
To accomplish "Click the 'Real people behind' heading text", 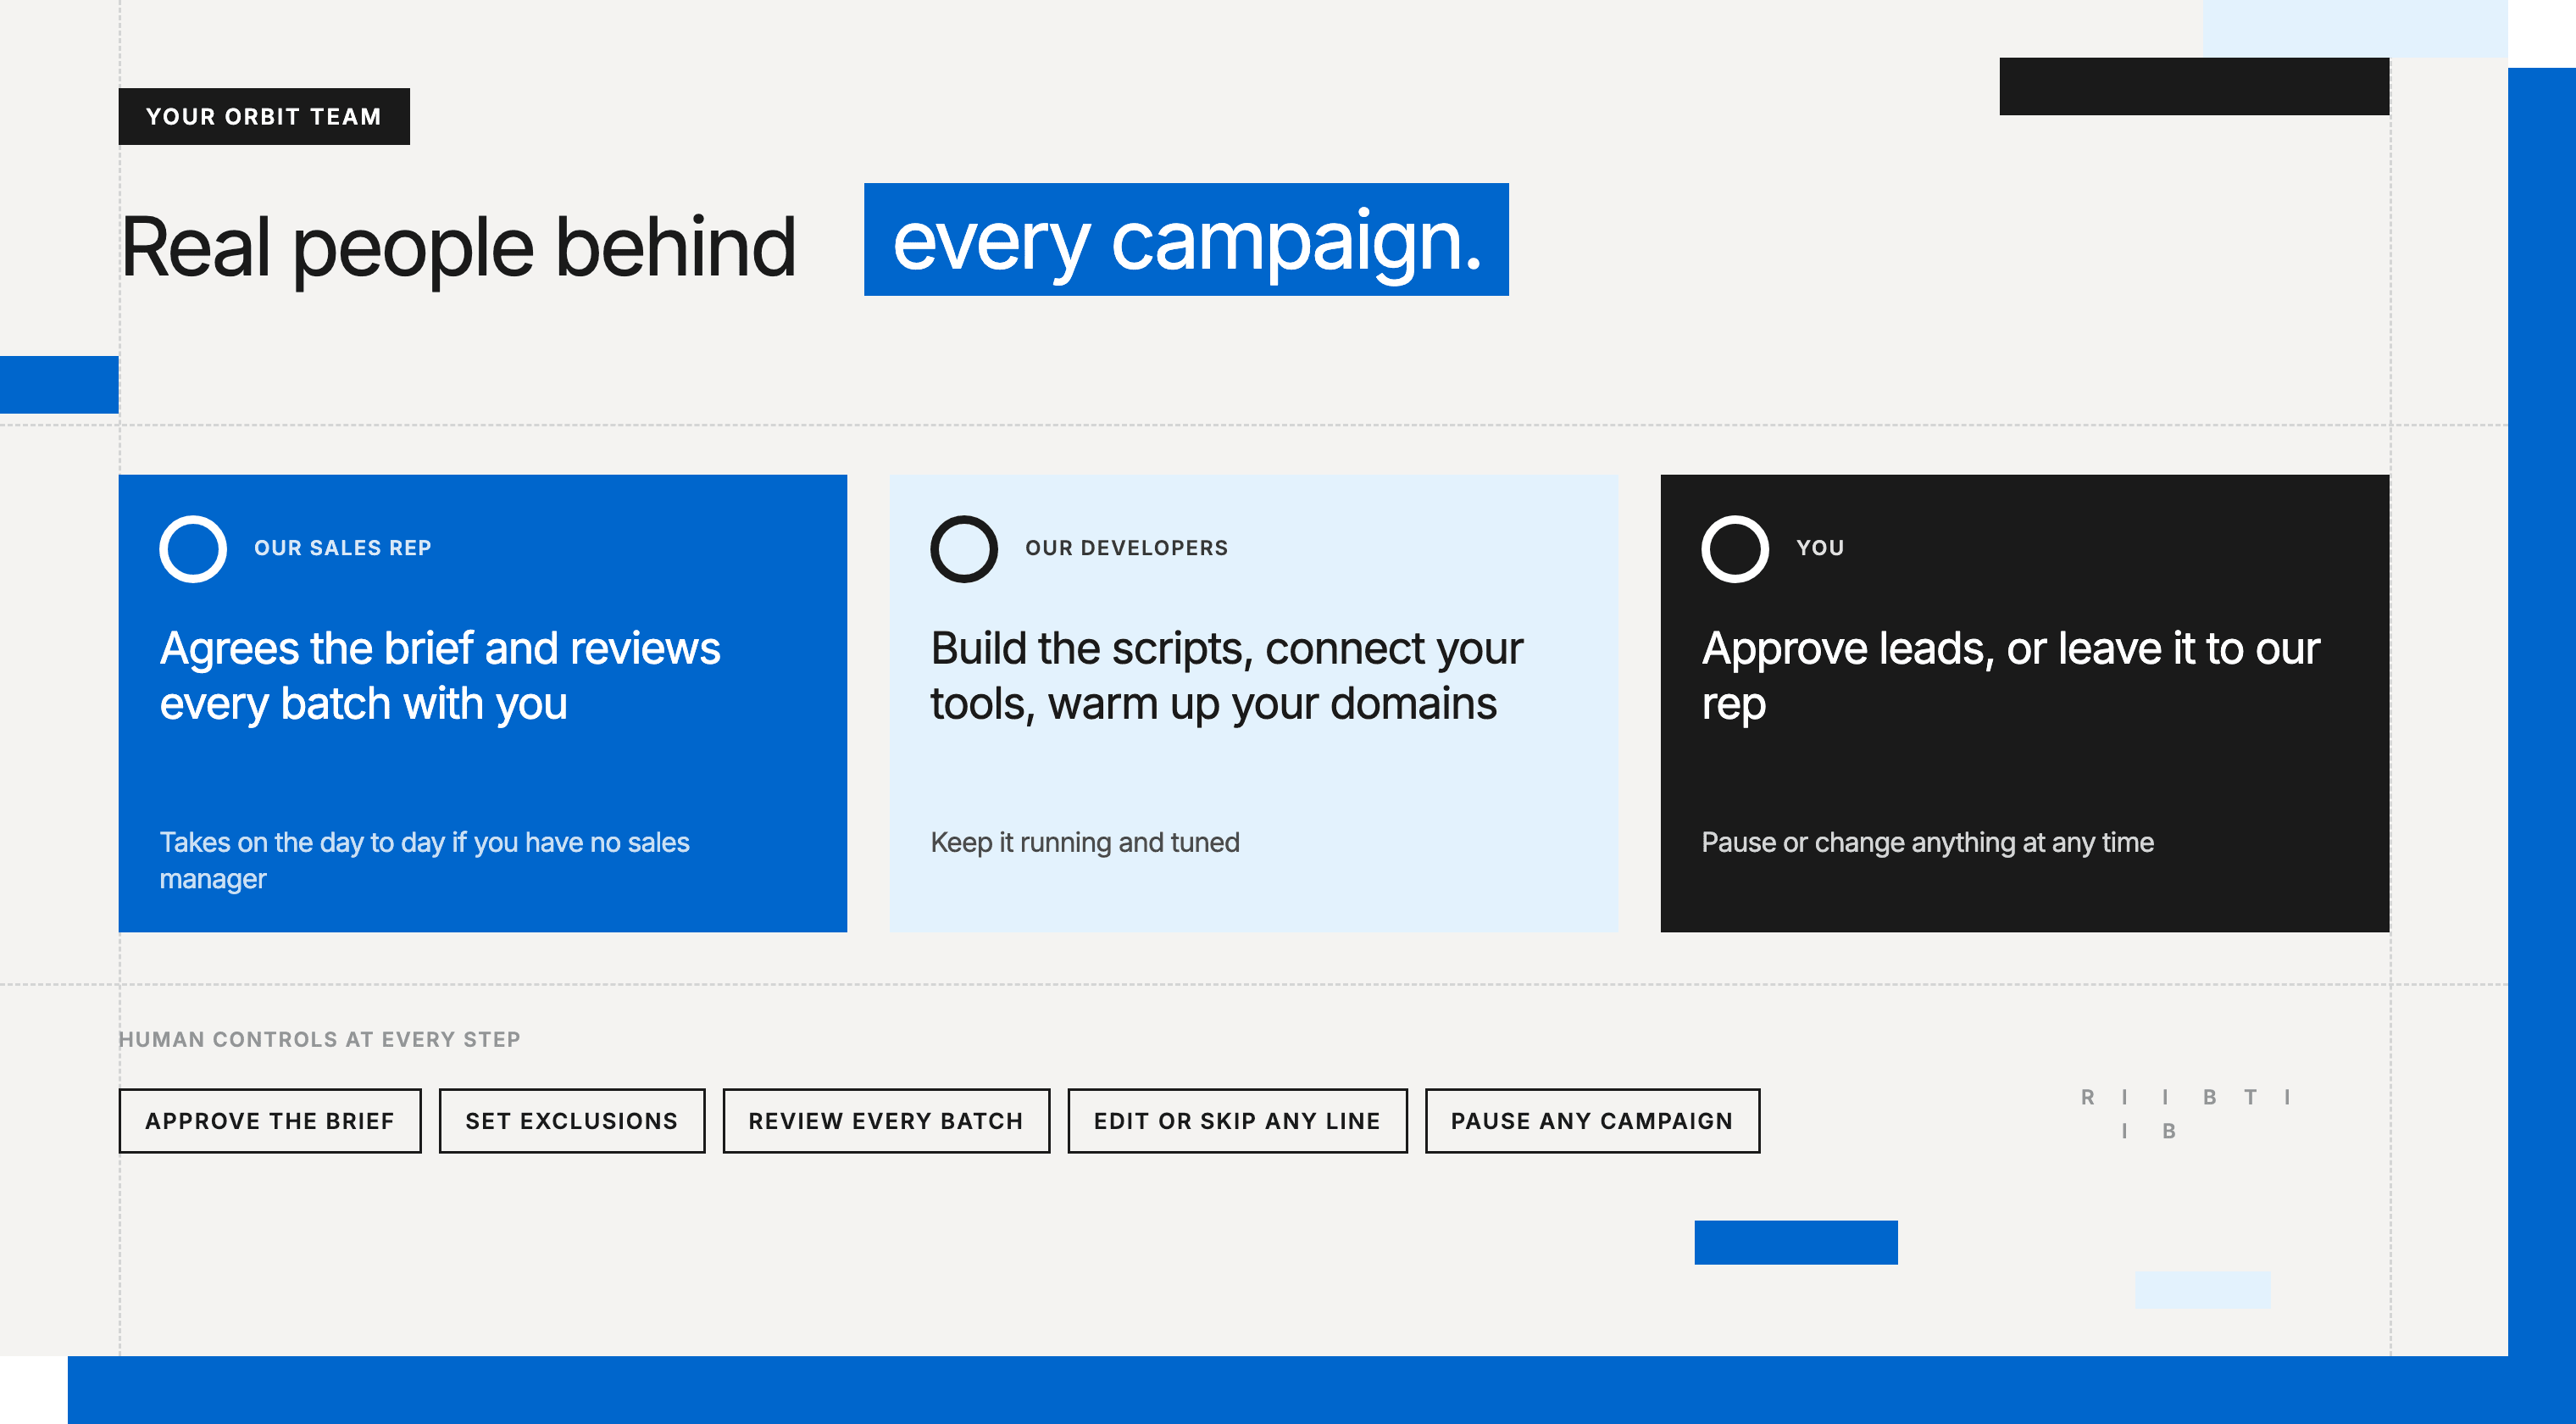I will point(458,248).
